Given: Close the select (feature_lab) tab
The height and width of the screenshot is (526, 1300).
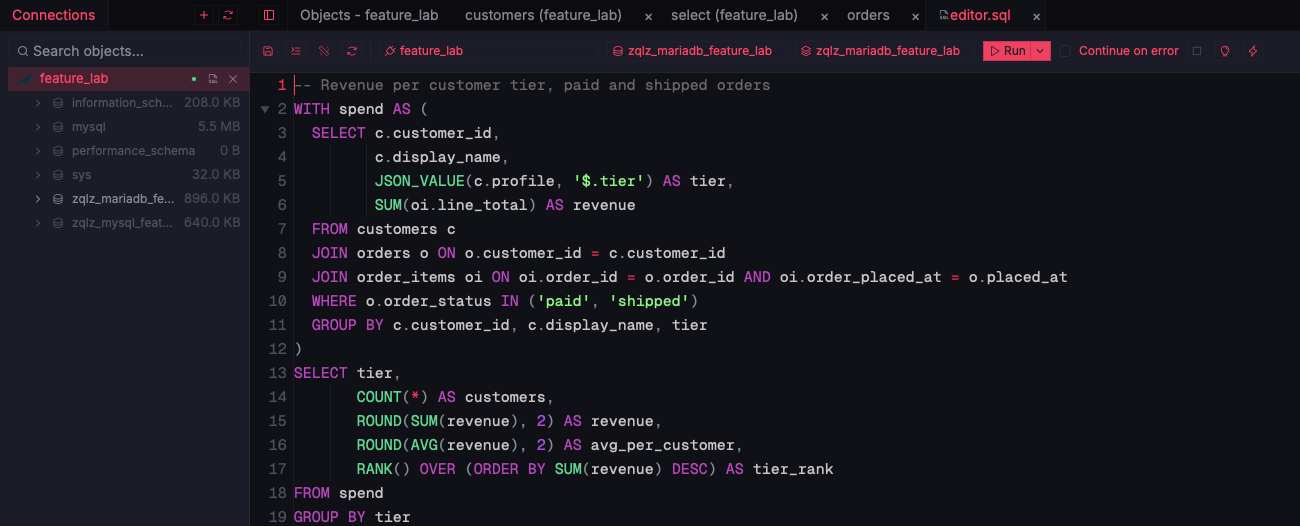Looking at the screenshot, I should point(824,16).
